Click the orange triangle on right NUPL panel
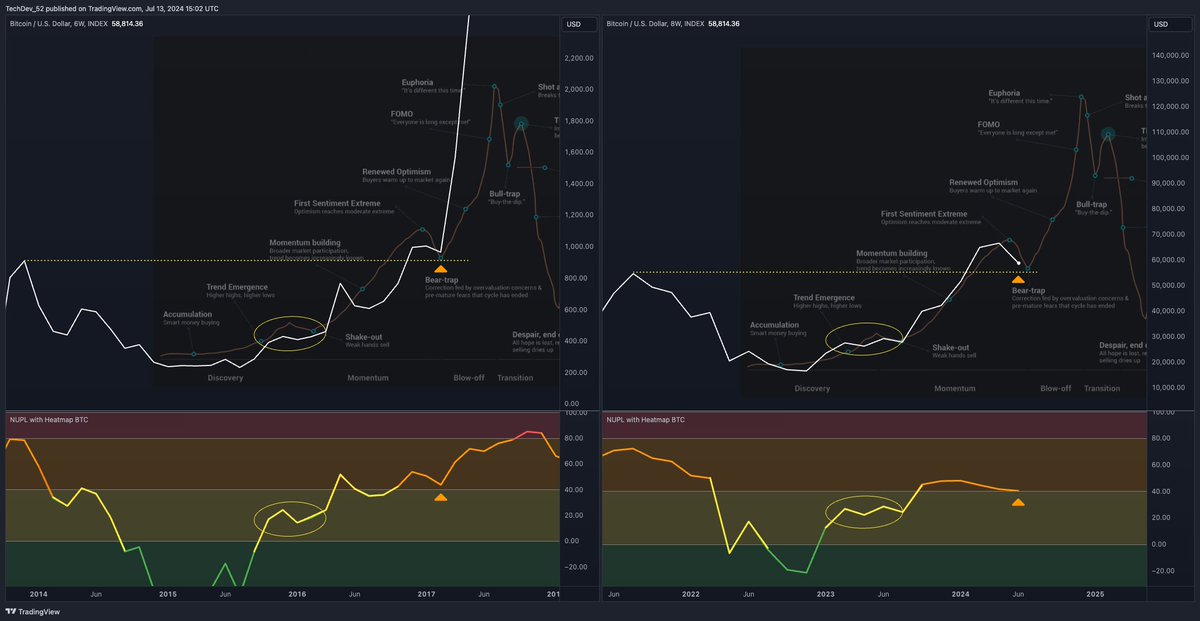1200x621 pixels. point(1018,502)
